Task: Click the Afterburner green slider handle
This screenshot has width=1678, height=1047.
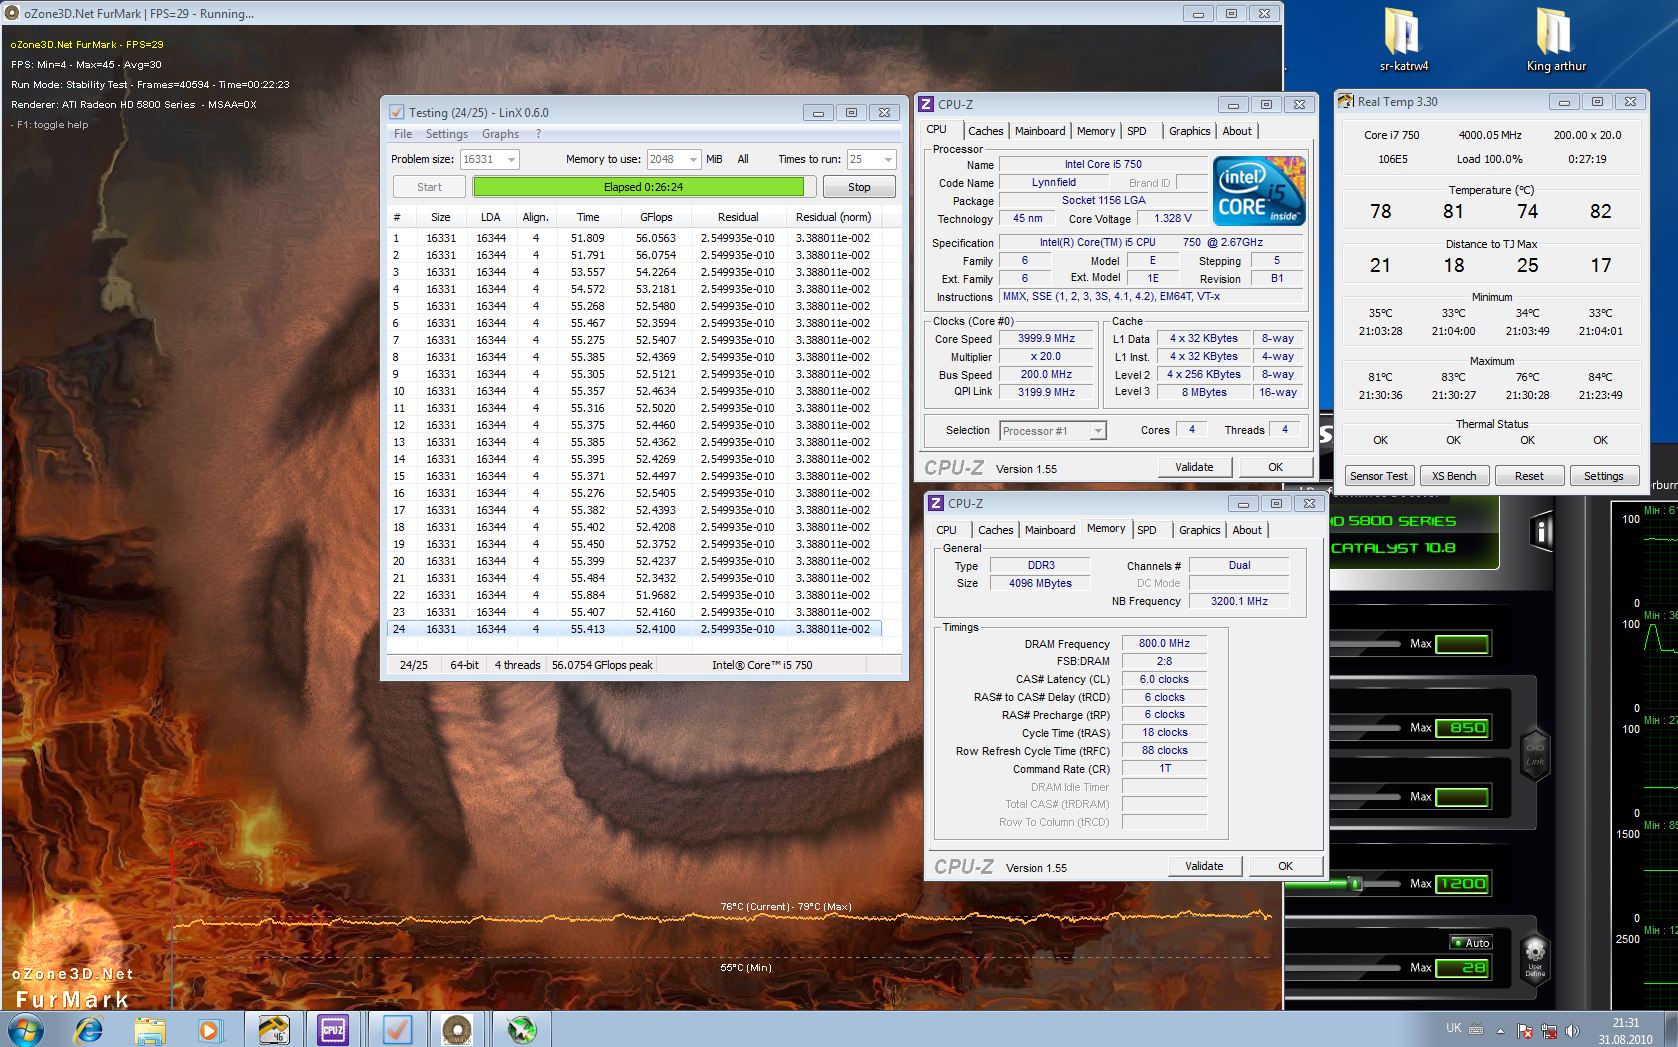Action: point(1355,884)
